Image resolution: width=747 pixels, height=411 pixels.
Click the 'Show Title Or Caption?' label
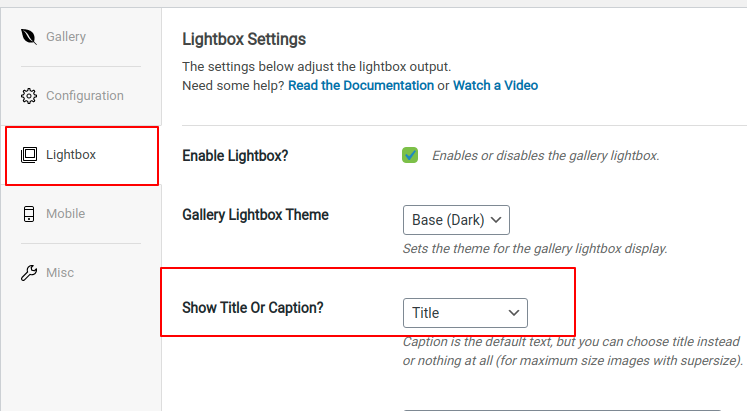253,308
